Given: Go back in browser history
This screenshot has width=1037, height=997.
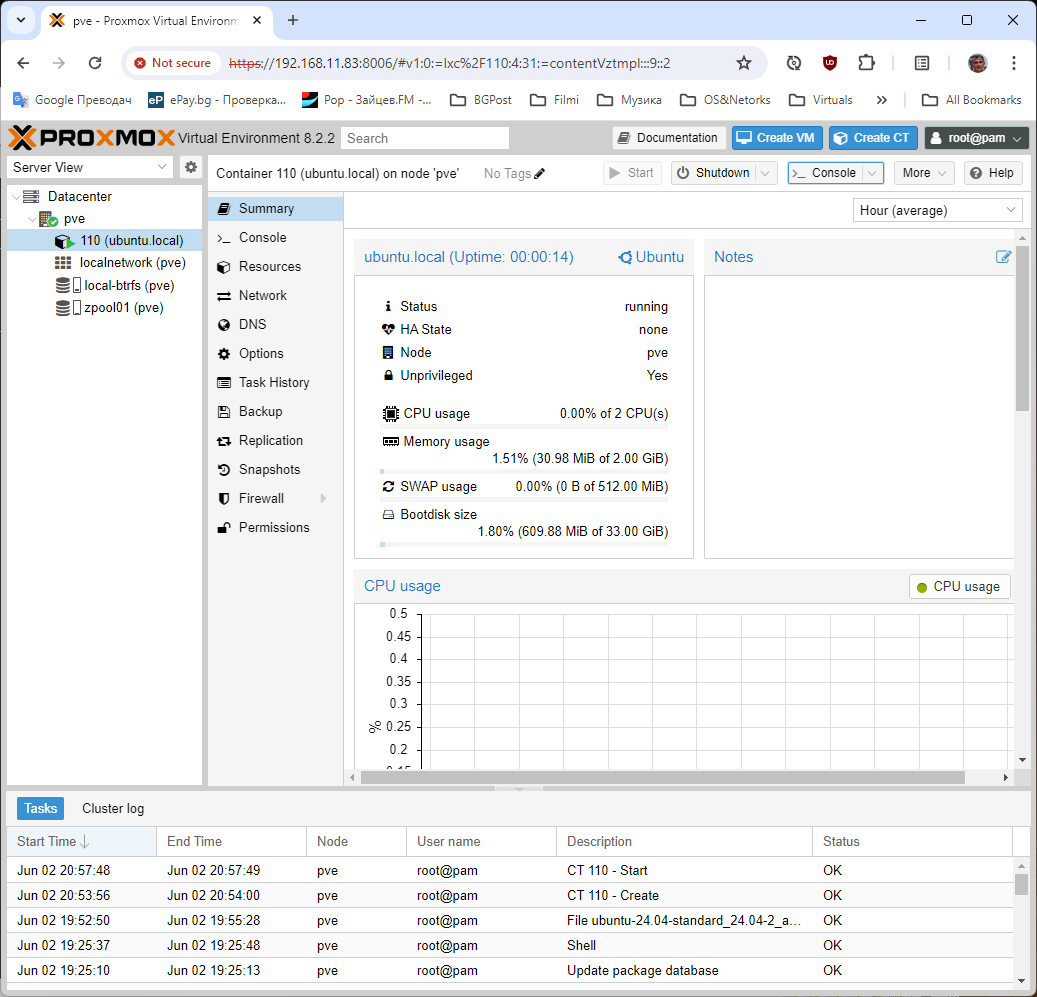Looking at the screenshot, I should (x=23, y=63).
